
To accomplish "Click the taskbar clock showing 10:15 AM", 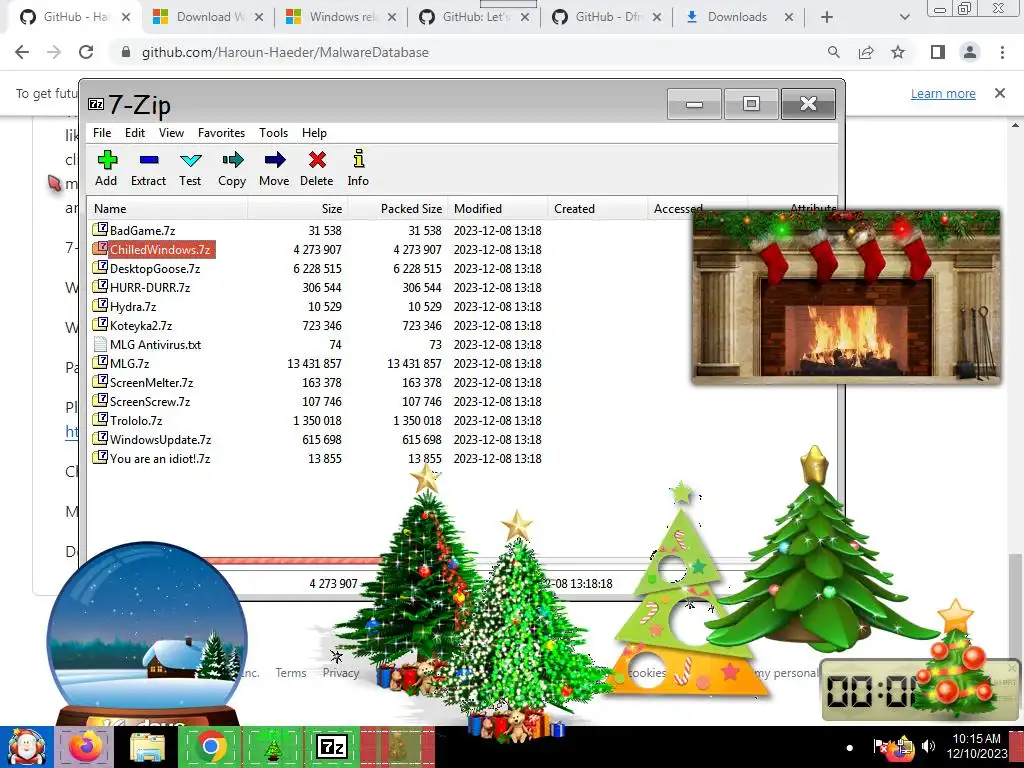I will pos(977,746).
